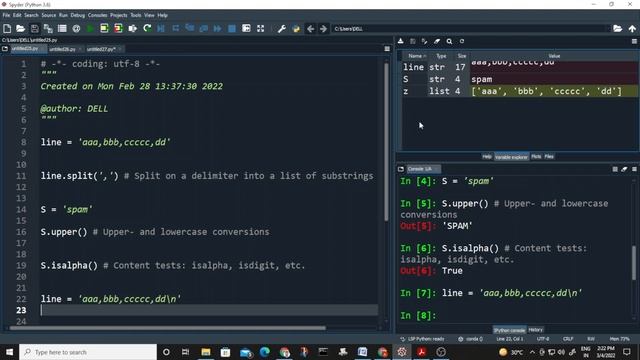Switch to the Help pane tab
Viewport: 640px width, 360px height.
tap(487, 157)
